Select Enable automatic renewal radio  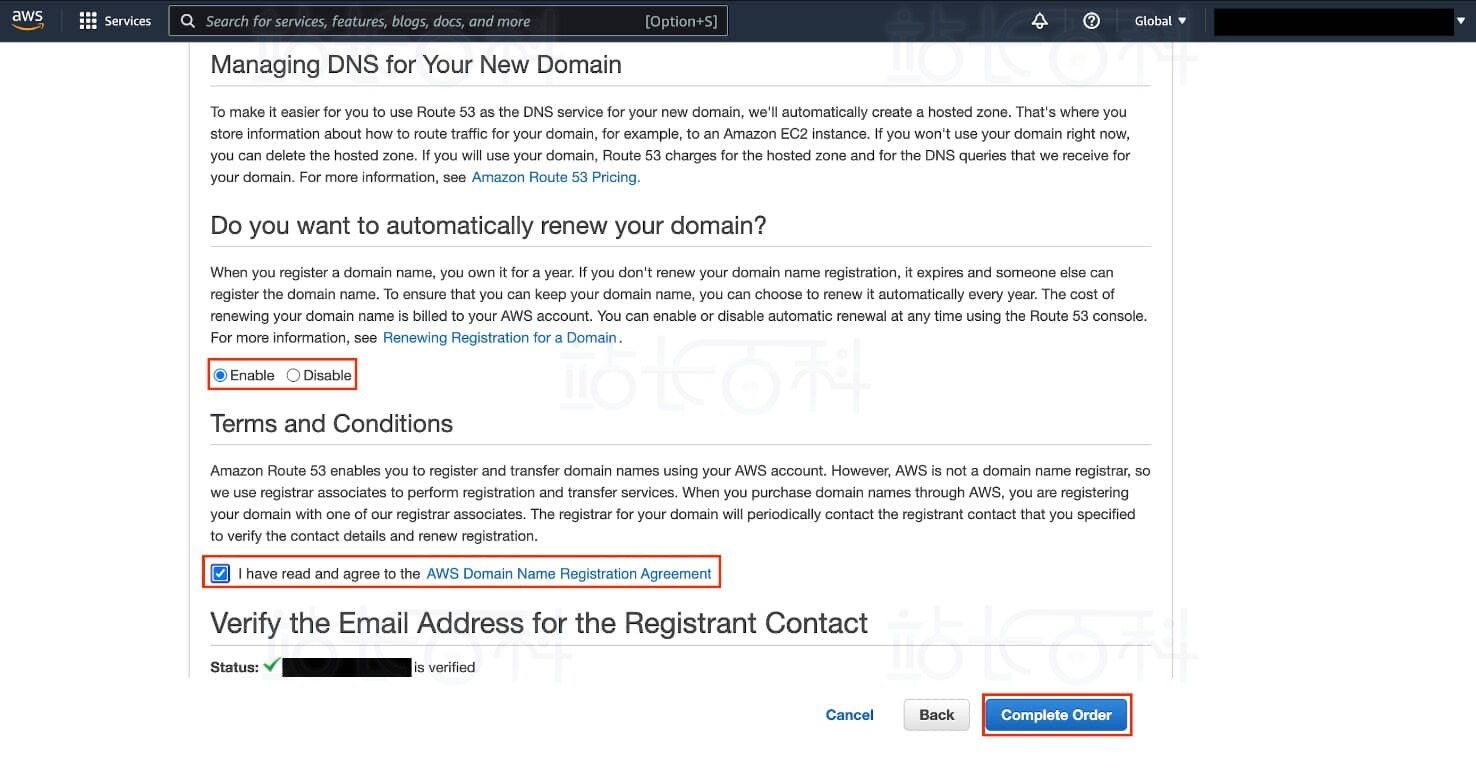pos(221,376)
